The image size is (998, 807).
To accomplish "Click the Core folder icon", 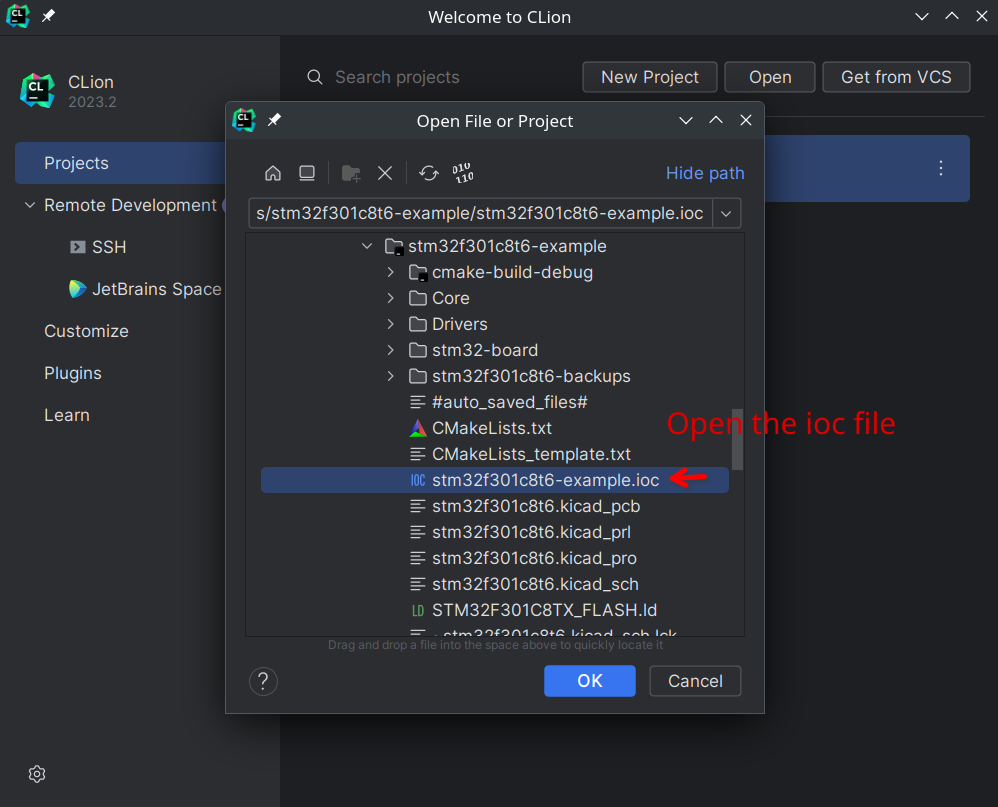I will [x=418, y=298].
